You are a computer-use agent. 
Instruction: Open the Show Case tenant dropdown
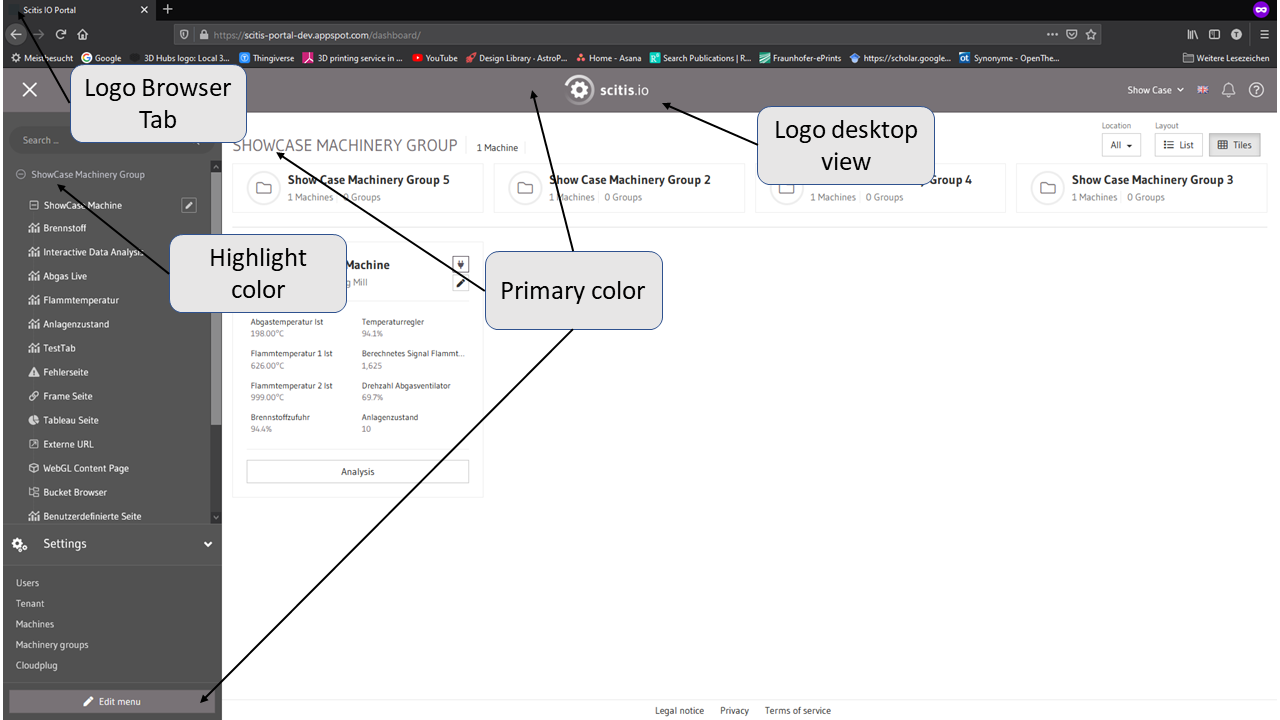1155,90
